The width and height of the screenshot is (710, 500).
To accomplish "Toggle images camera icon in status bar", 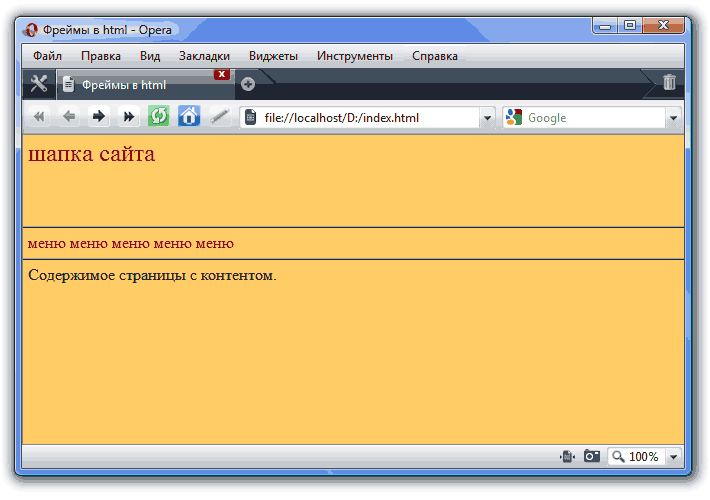I will (592, 457).
